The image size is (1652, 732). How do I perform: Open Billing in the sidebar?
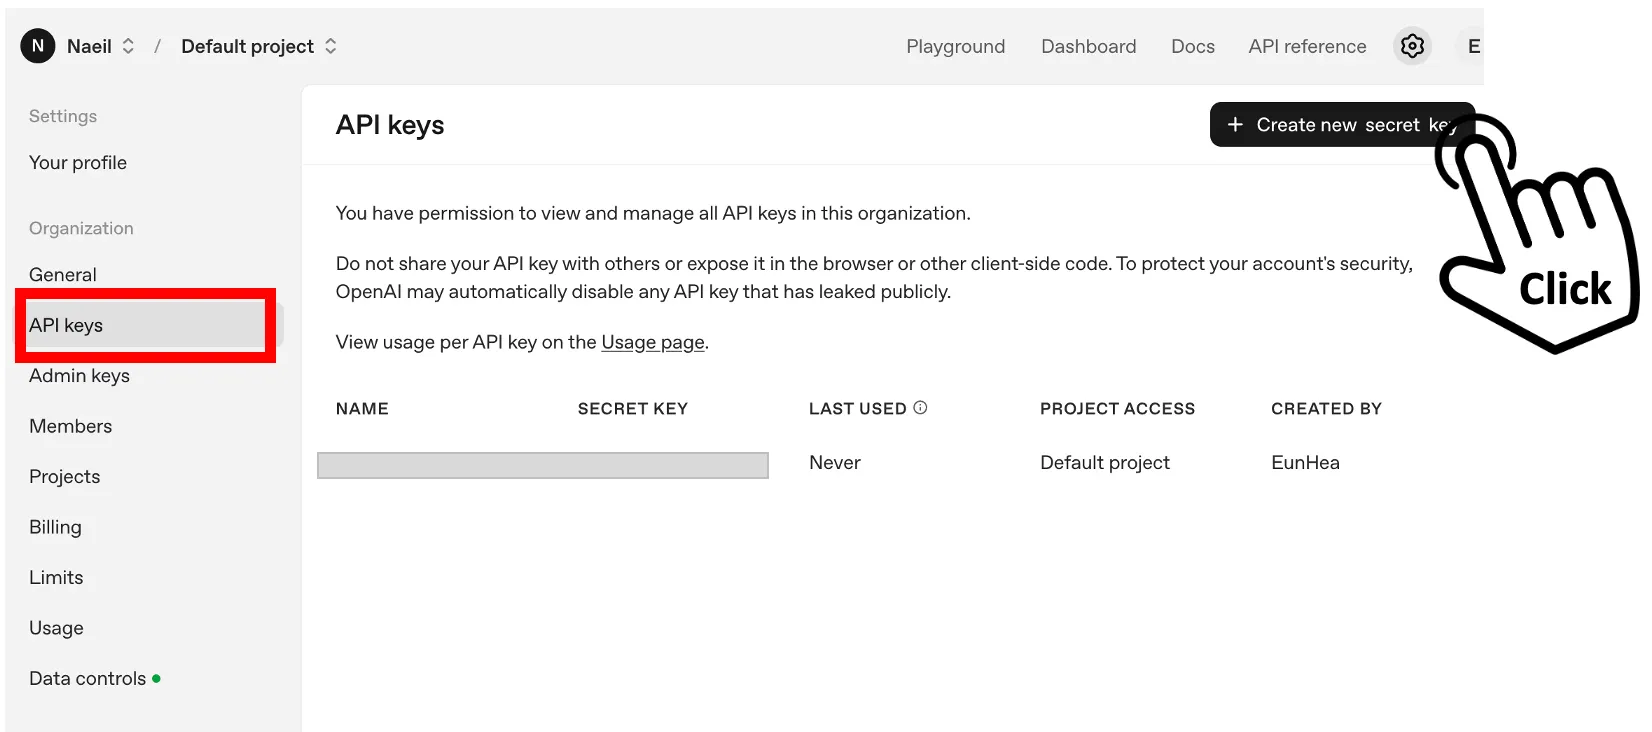click(x=55, y=527)
